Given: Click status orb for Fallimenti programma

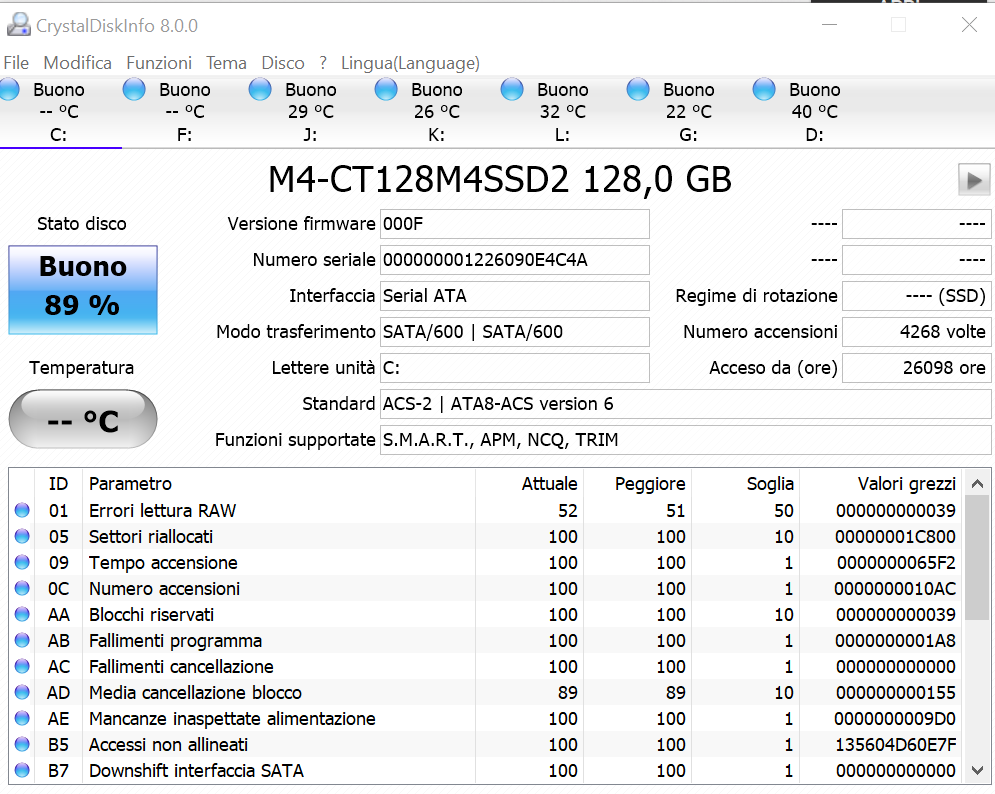Looking at the screenshot, I should (22, 640).
